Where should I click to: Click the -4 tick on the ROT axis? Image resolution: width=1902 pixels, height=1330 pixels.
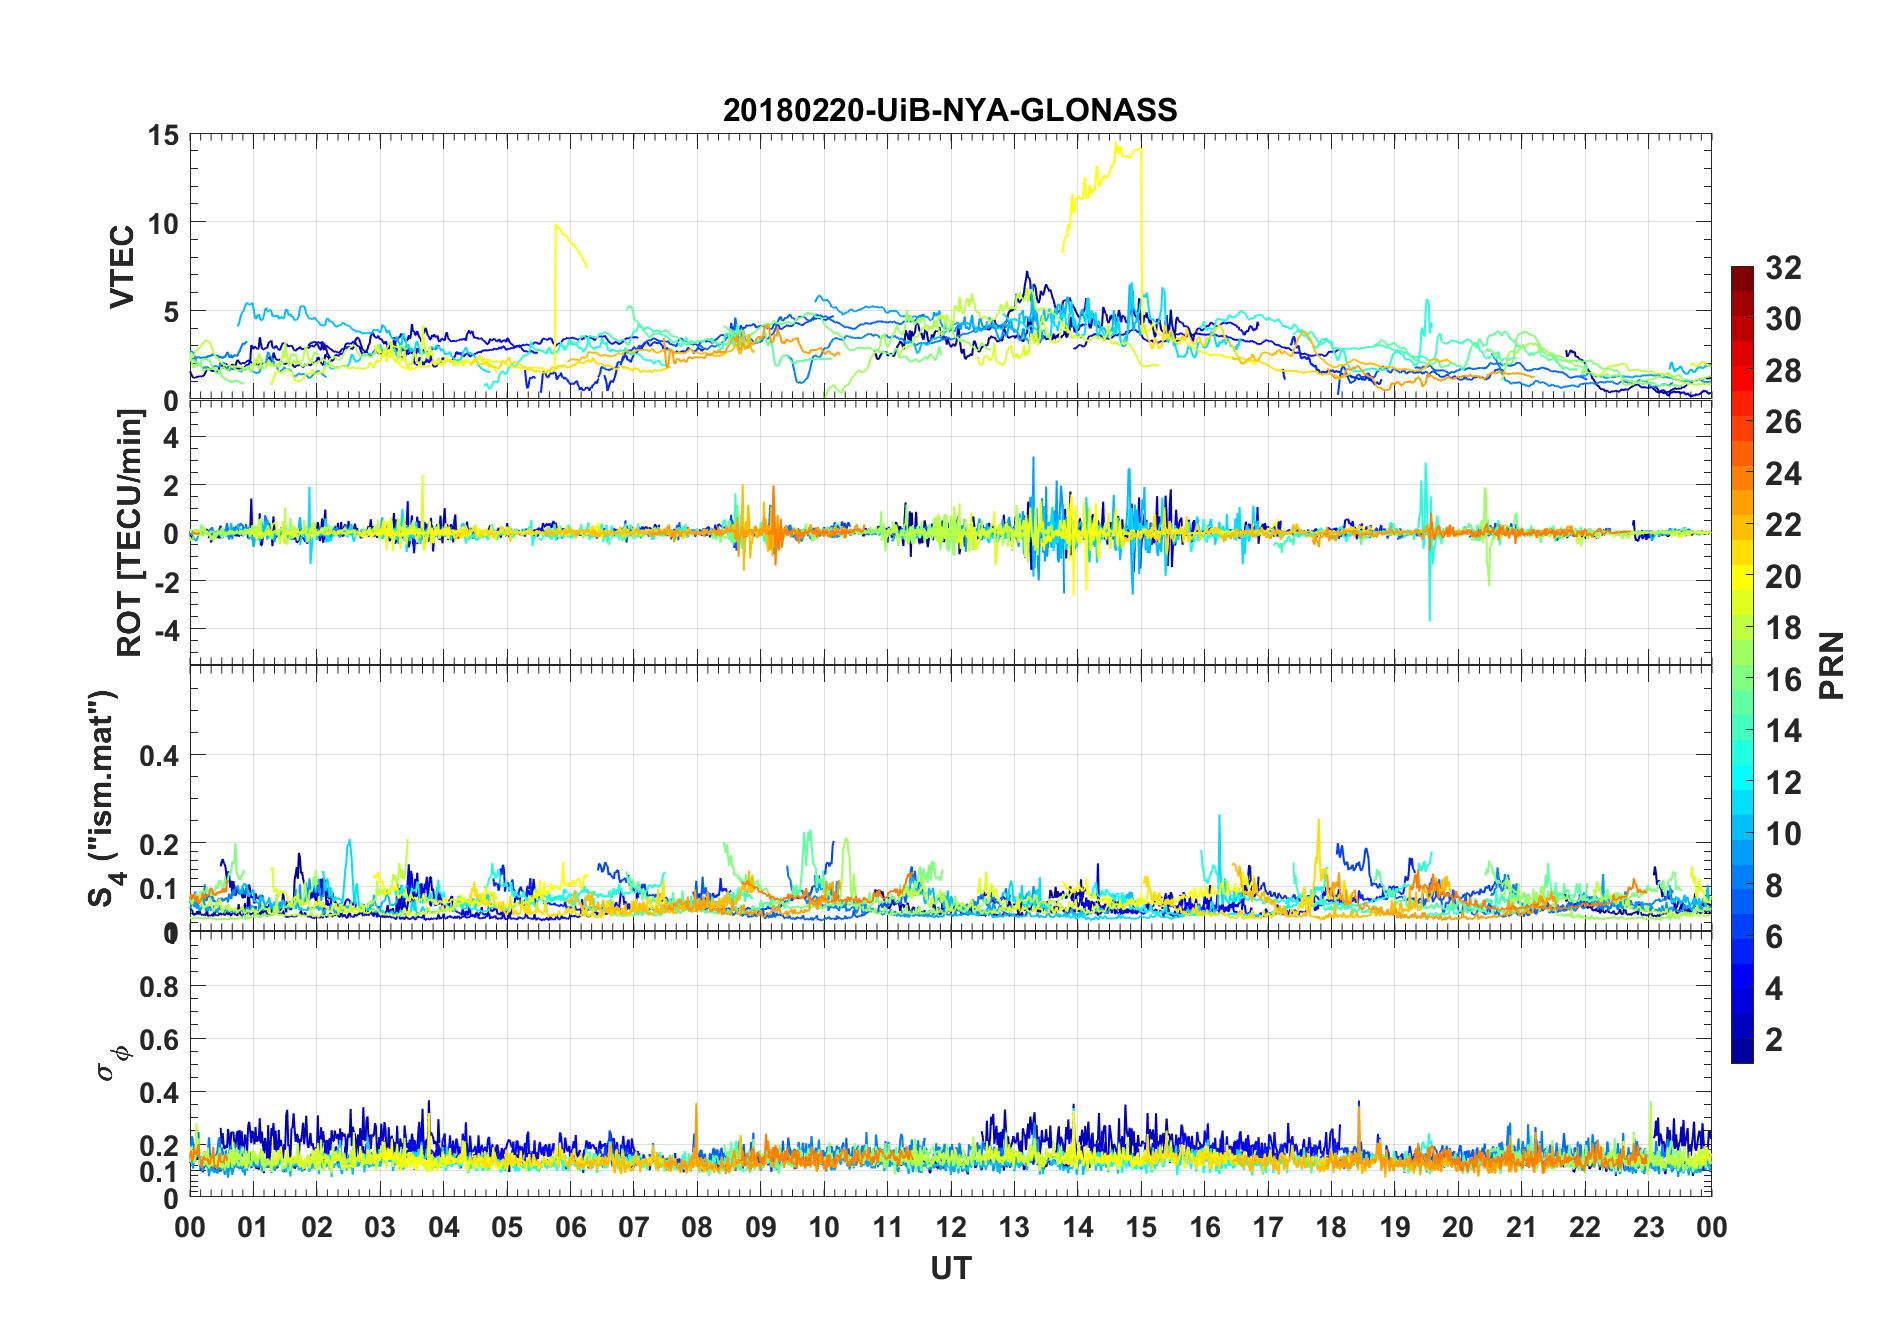click(166, 631)
